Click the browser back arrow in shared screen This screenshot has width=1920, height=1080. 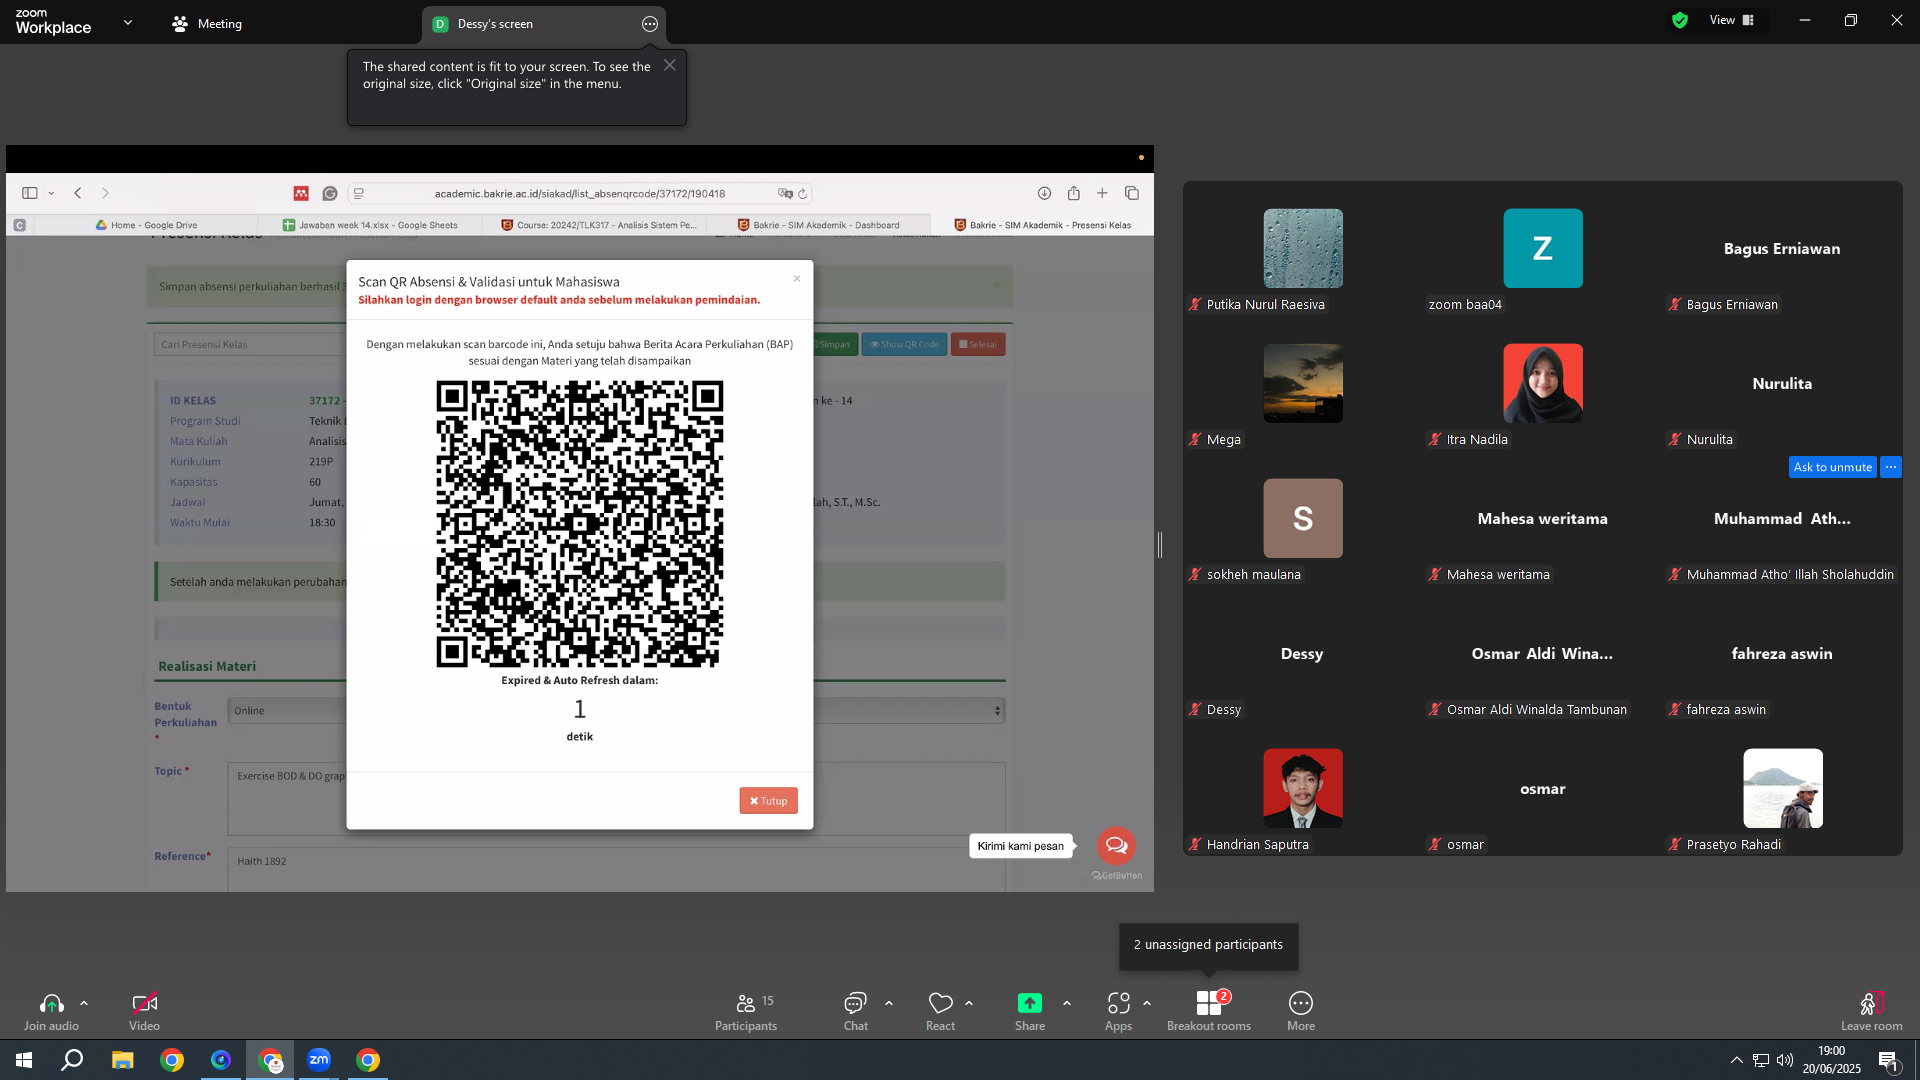(78, 193)
